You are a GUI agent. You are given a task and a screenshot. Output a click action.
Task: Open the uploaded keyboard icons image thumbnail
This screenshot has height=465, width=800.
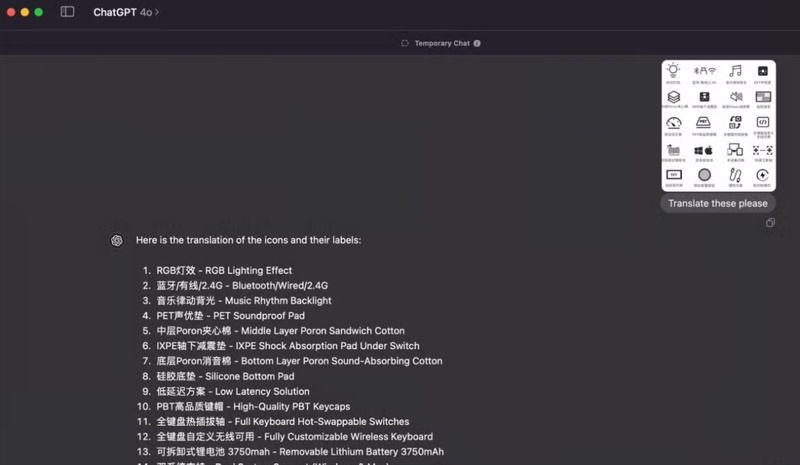tap(718, 126)
